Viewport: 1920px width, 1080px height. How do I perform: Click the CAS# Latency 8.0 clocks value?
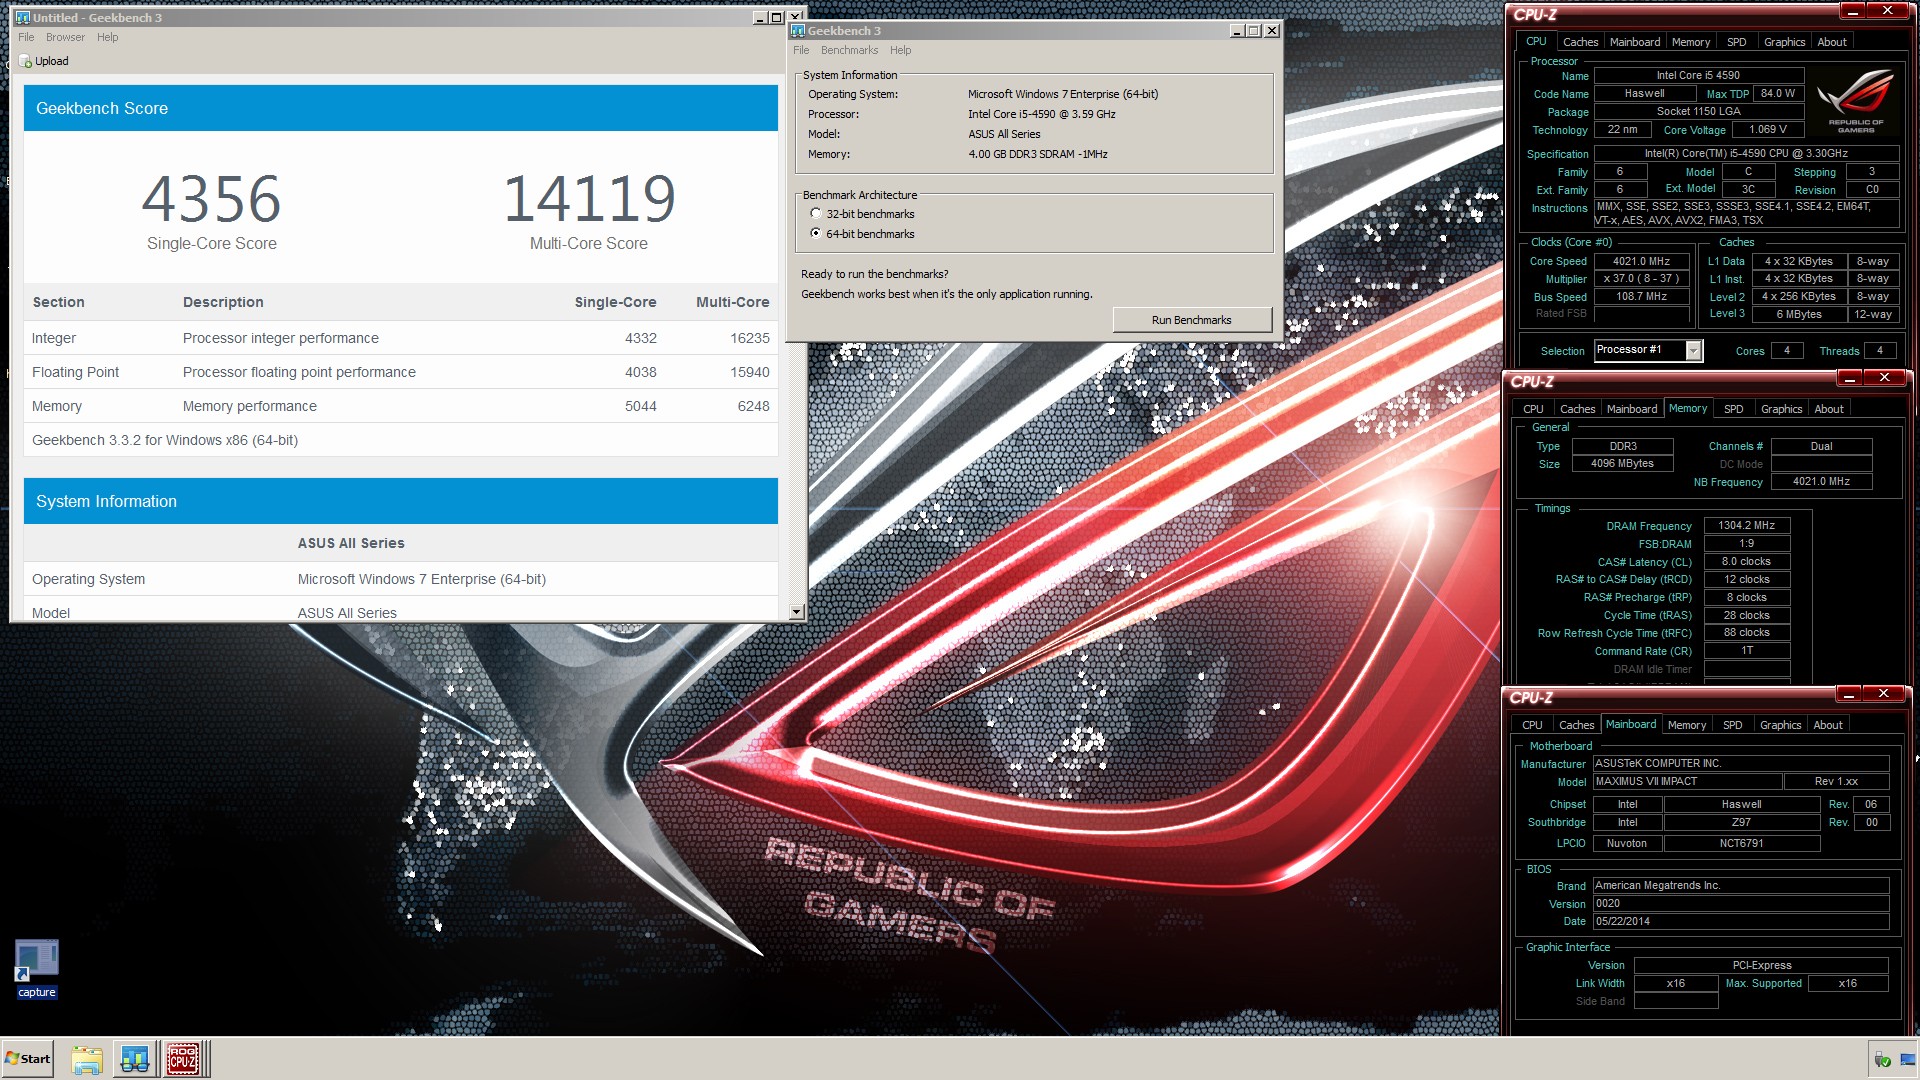pos(1746,561)
